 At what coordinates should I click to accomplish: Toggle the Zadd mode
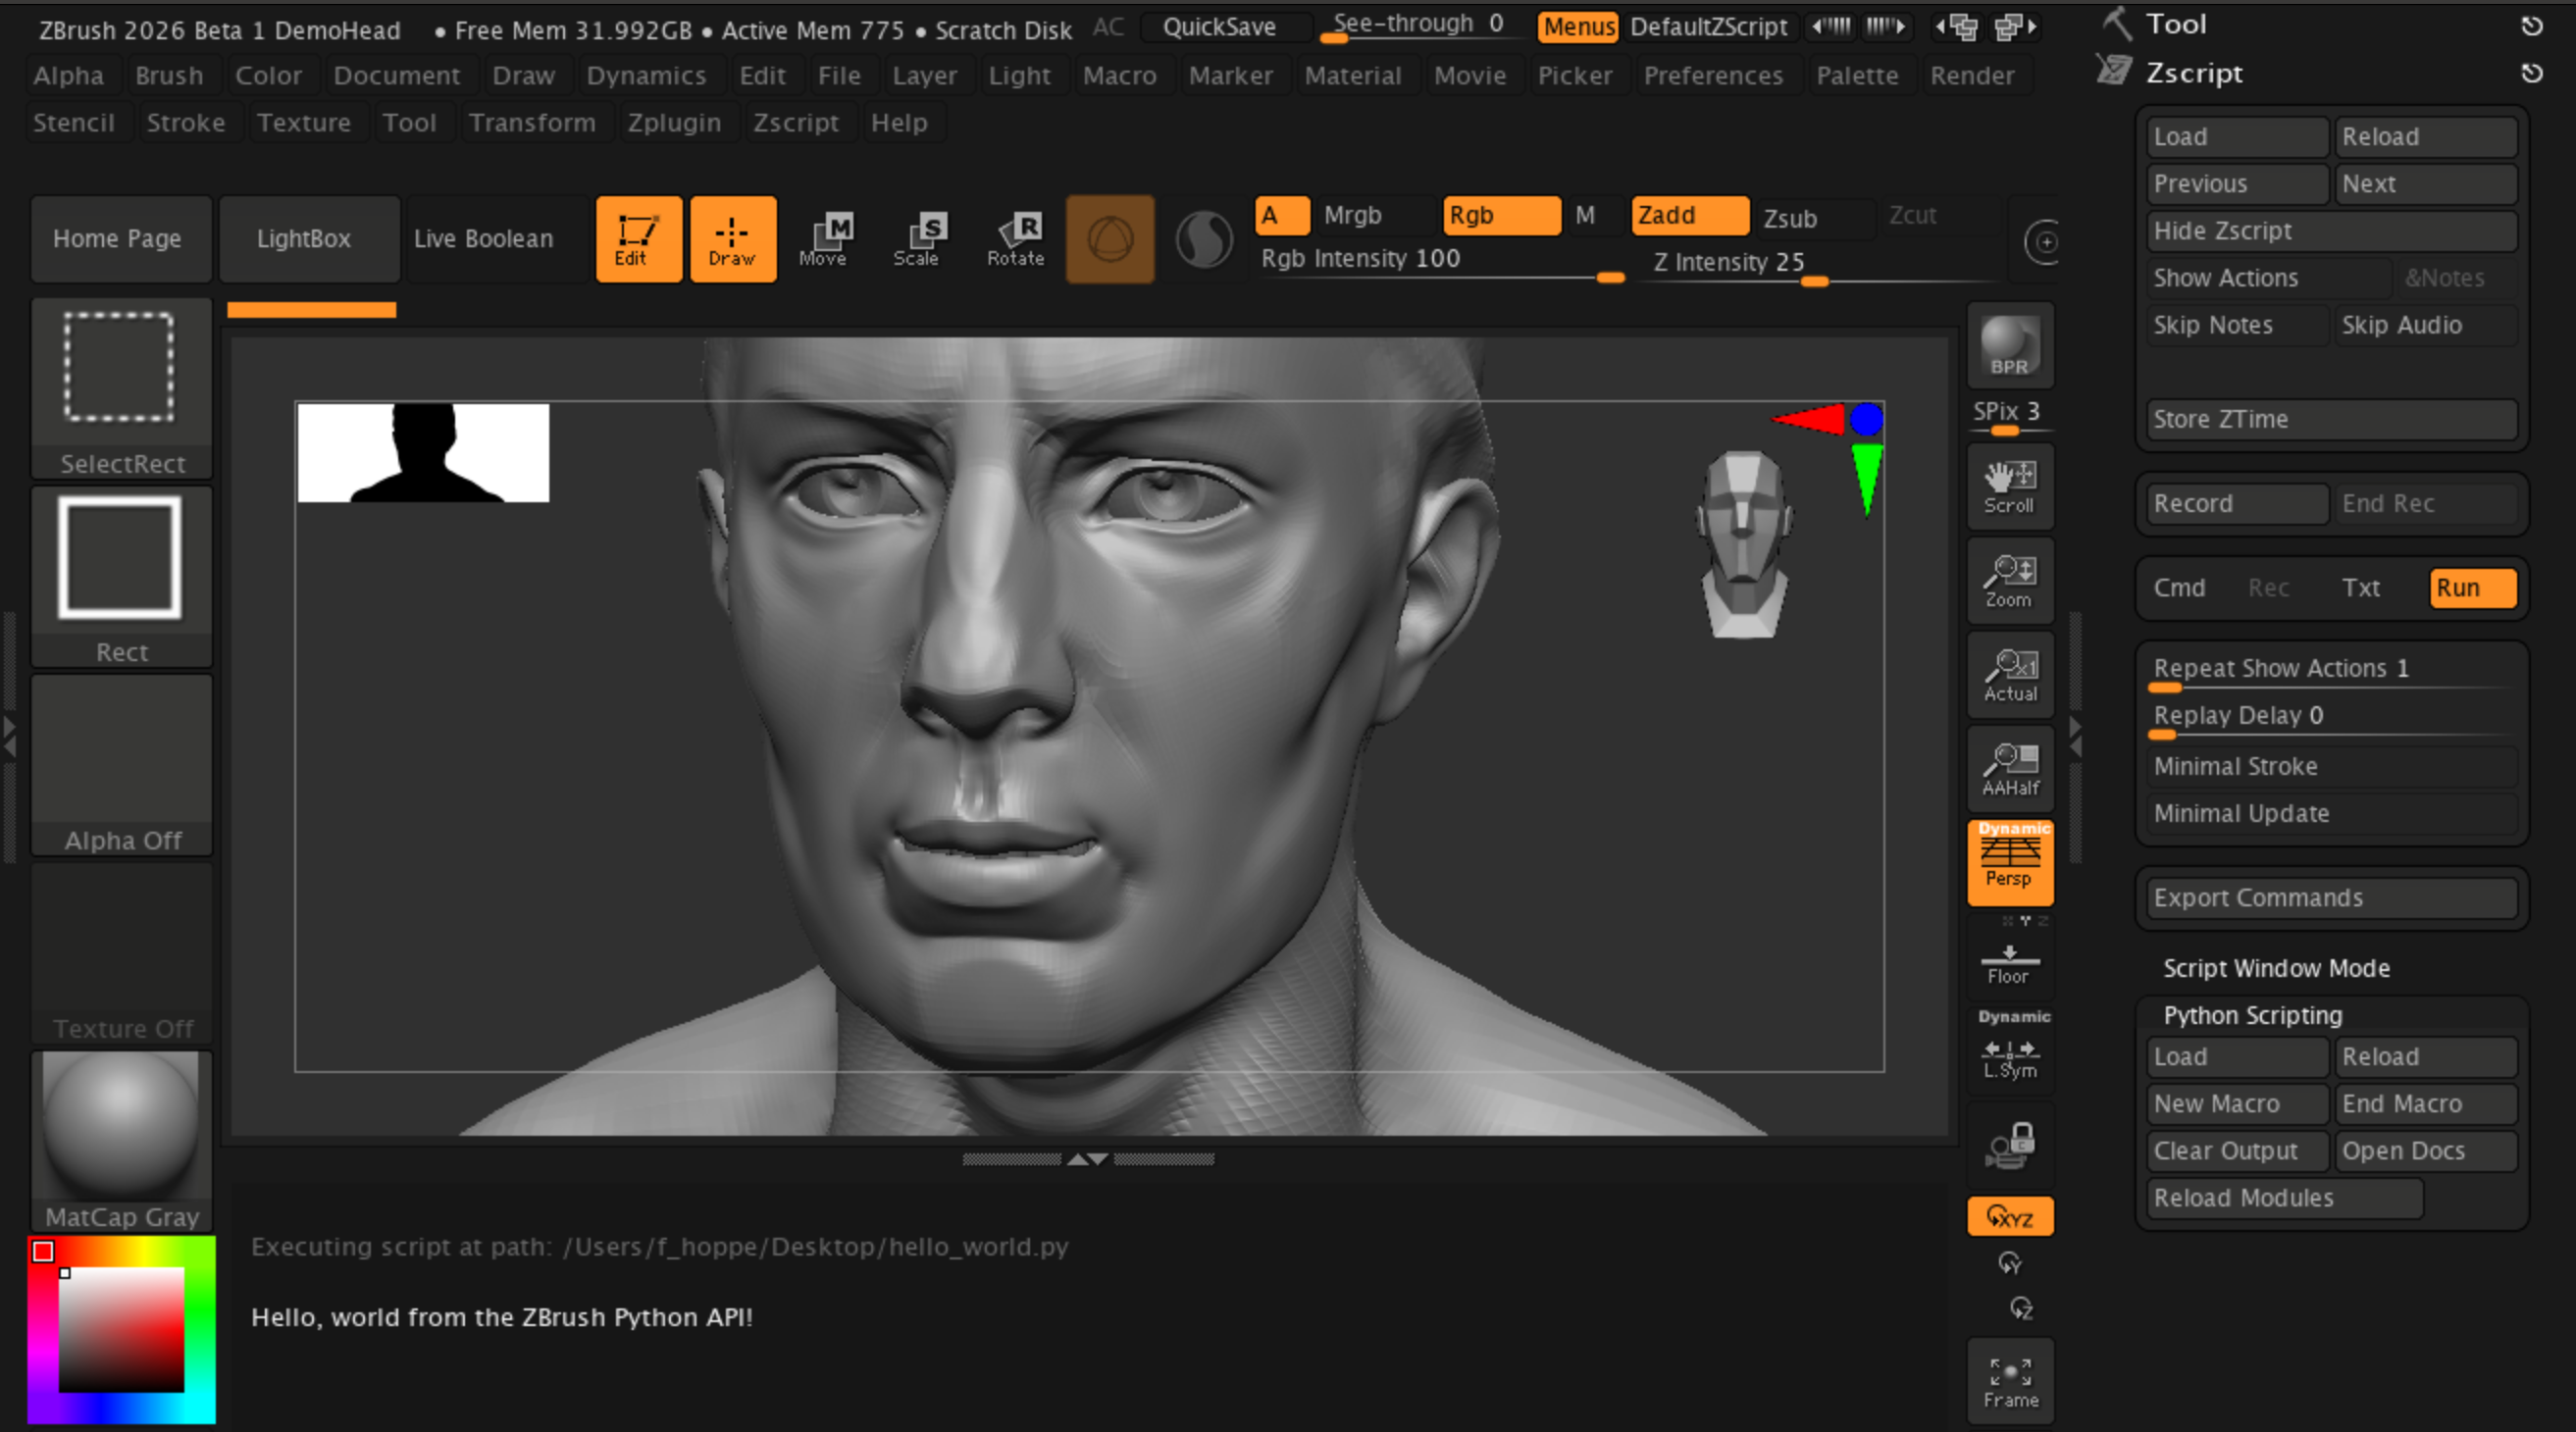[1690, 215]
